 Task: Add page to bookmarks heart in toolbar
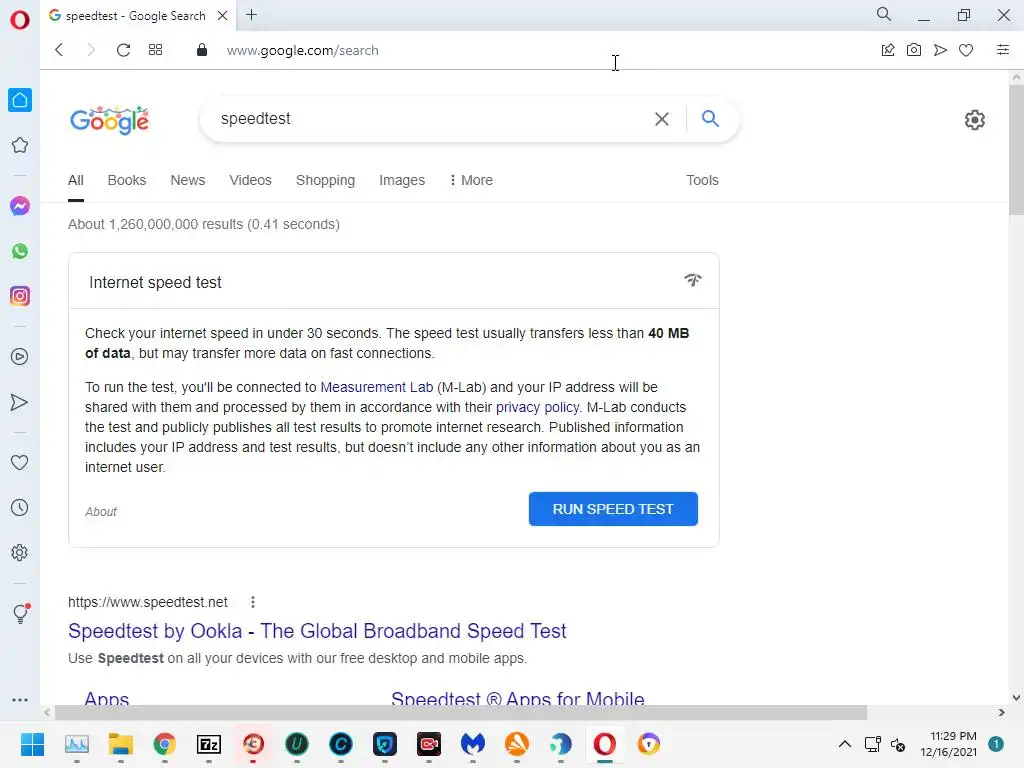[x=966, y=50]
